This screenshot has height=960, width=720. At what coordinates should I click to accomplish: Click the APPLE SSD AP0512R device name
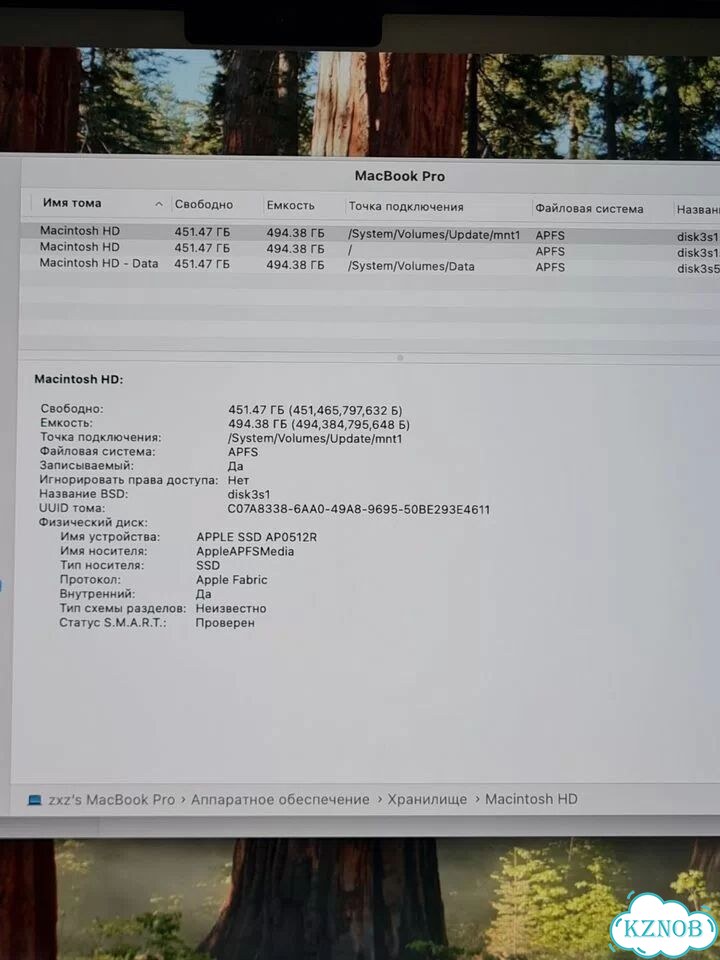257,537
